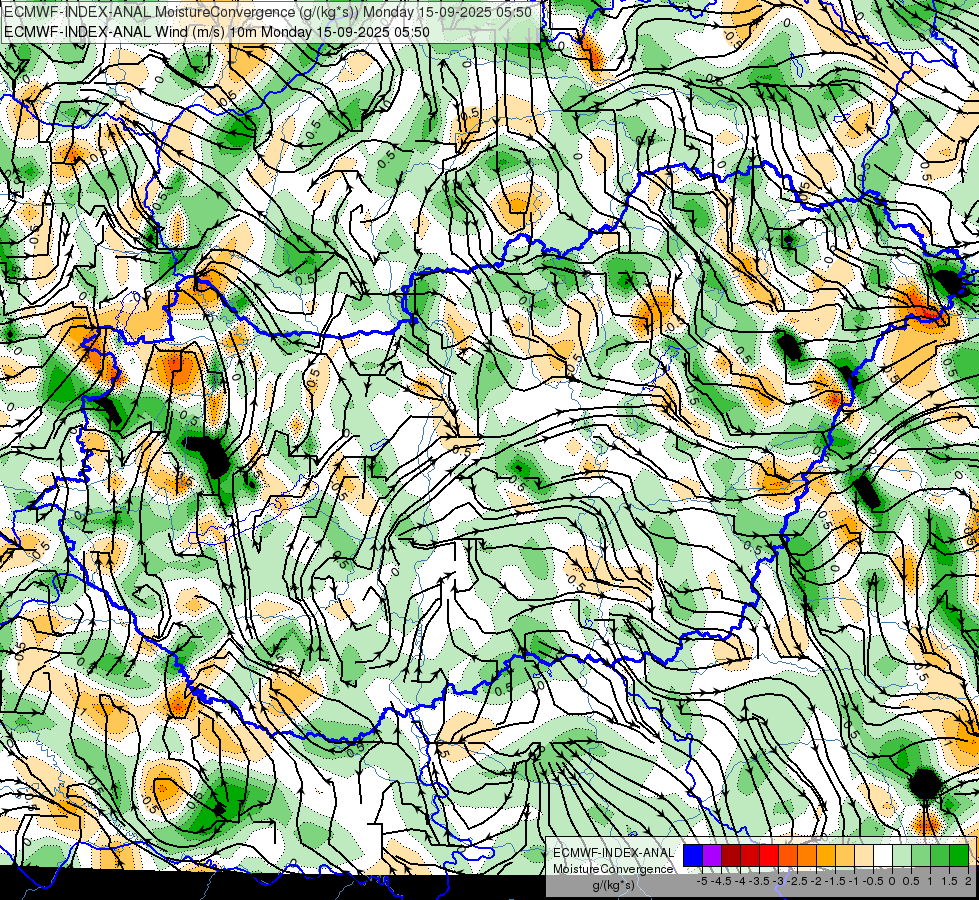The image size is (979, 900).
Task: Click the '-4.5' tick label in the legend
Action: pos(721,881)
